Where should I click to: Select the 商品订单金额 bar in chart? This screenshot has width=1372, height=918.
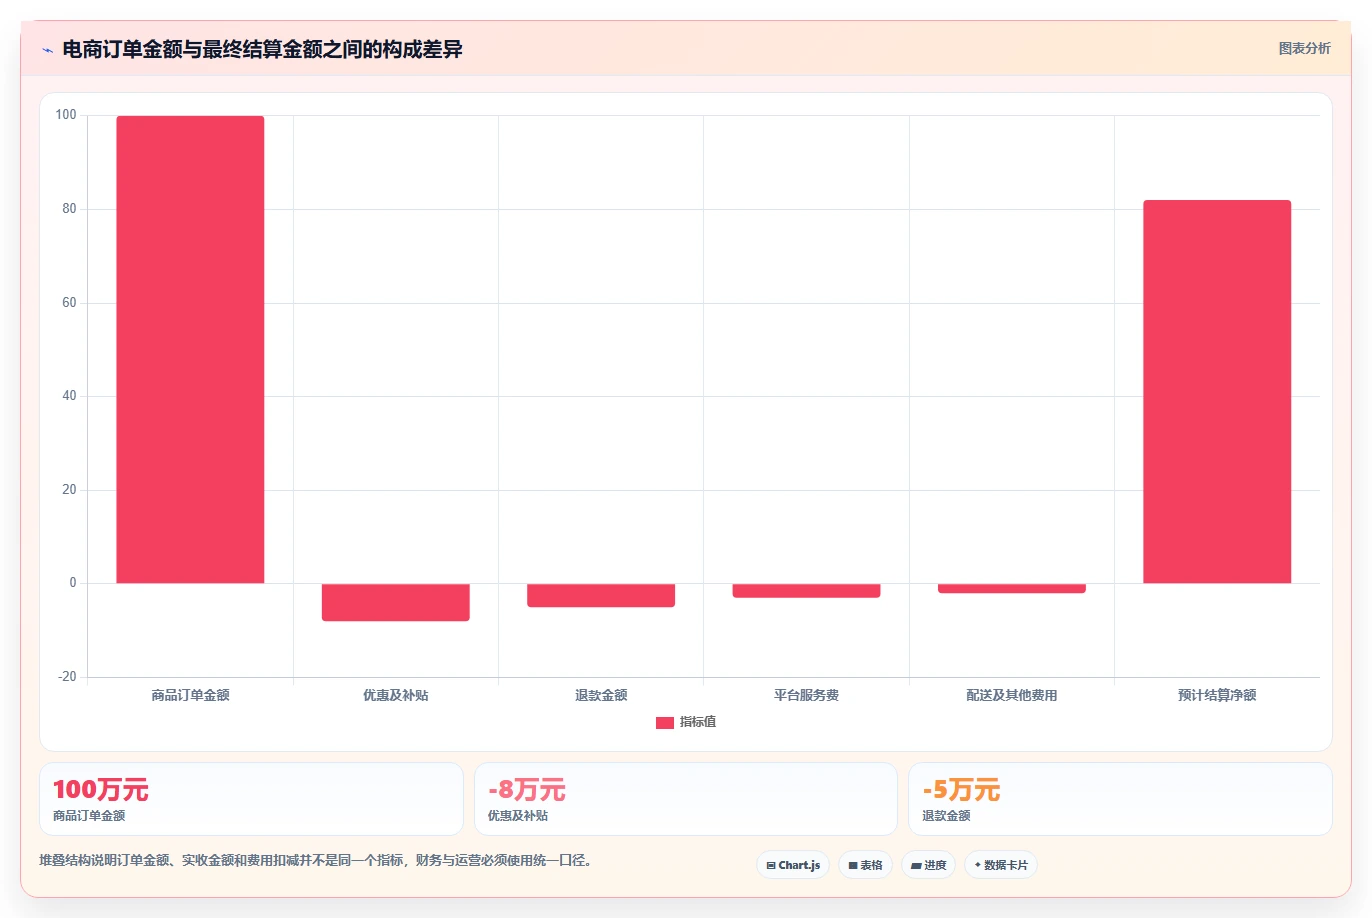tap(190, 349)
